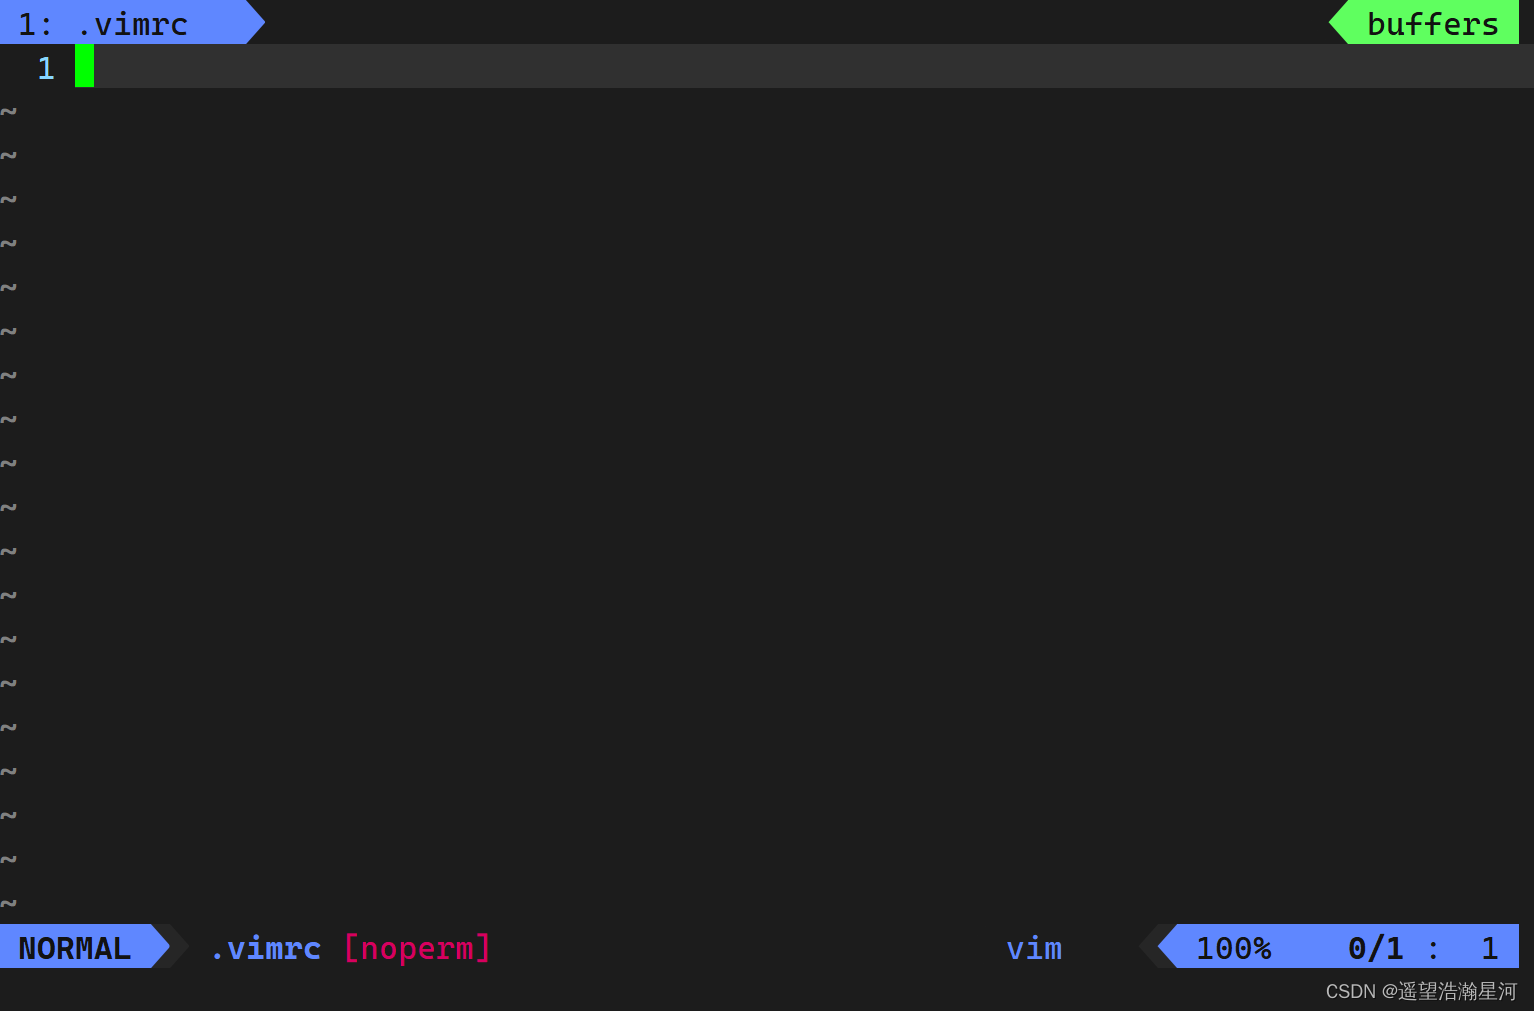
Task: Click the '0/1' line count indicator
Action: click(1376, 948)
